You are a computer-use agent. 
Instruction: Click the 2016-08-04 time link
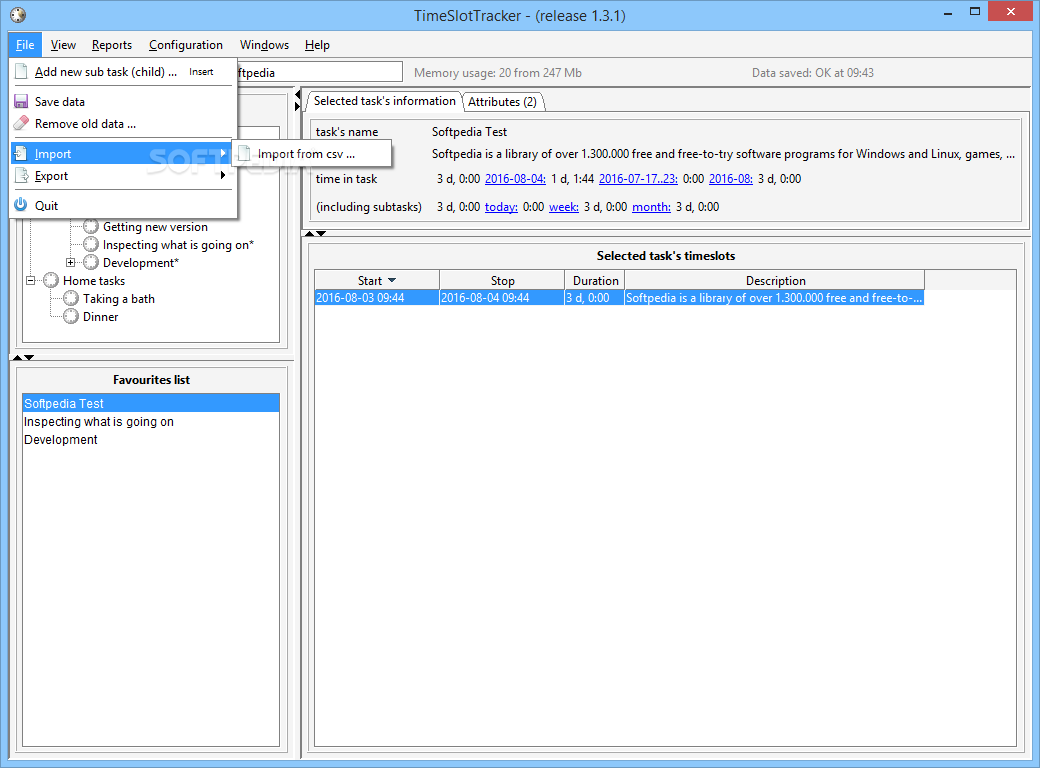pos(515,178)
